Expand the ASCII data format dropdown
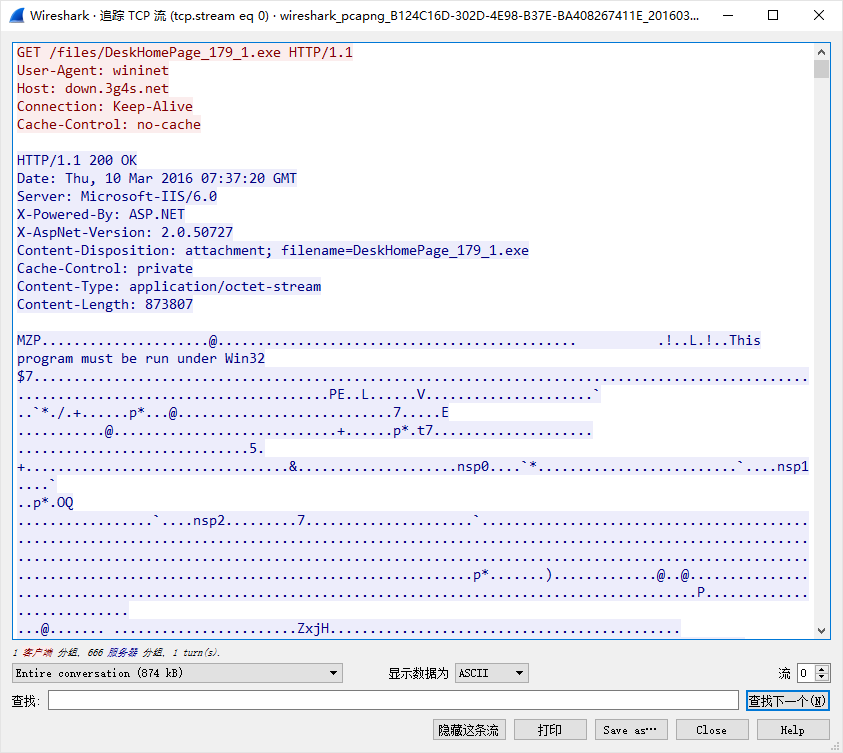Viewport: 843px width, 753px height. [491, 673]
